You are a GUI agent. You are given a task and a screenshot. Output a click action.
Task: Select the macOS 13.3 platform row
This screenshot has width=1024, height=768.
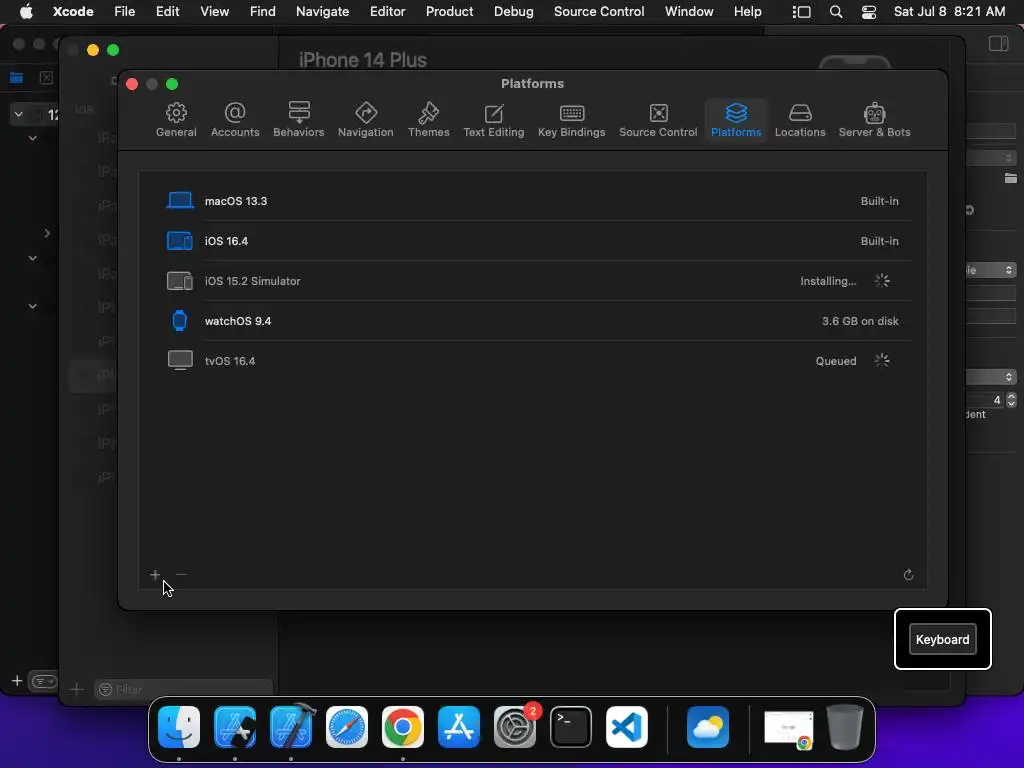point(532,200)
